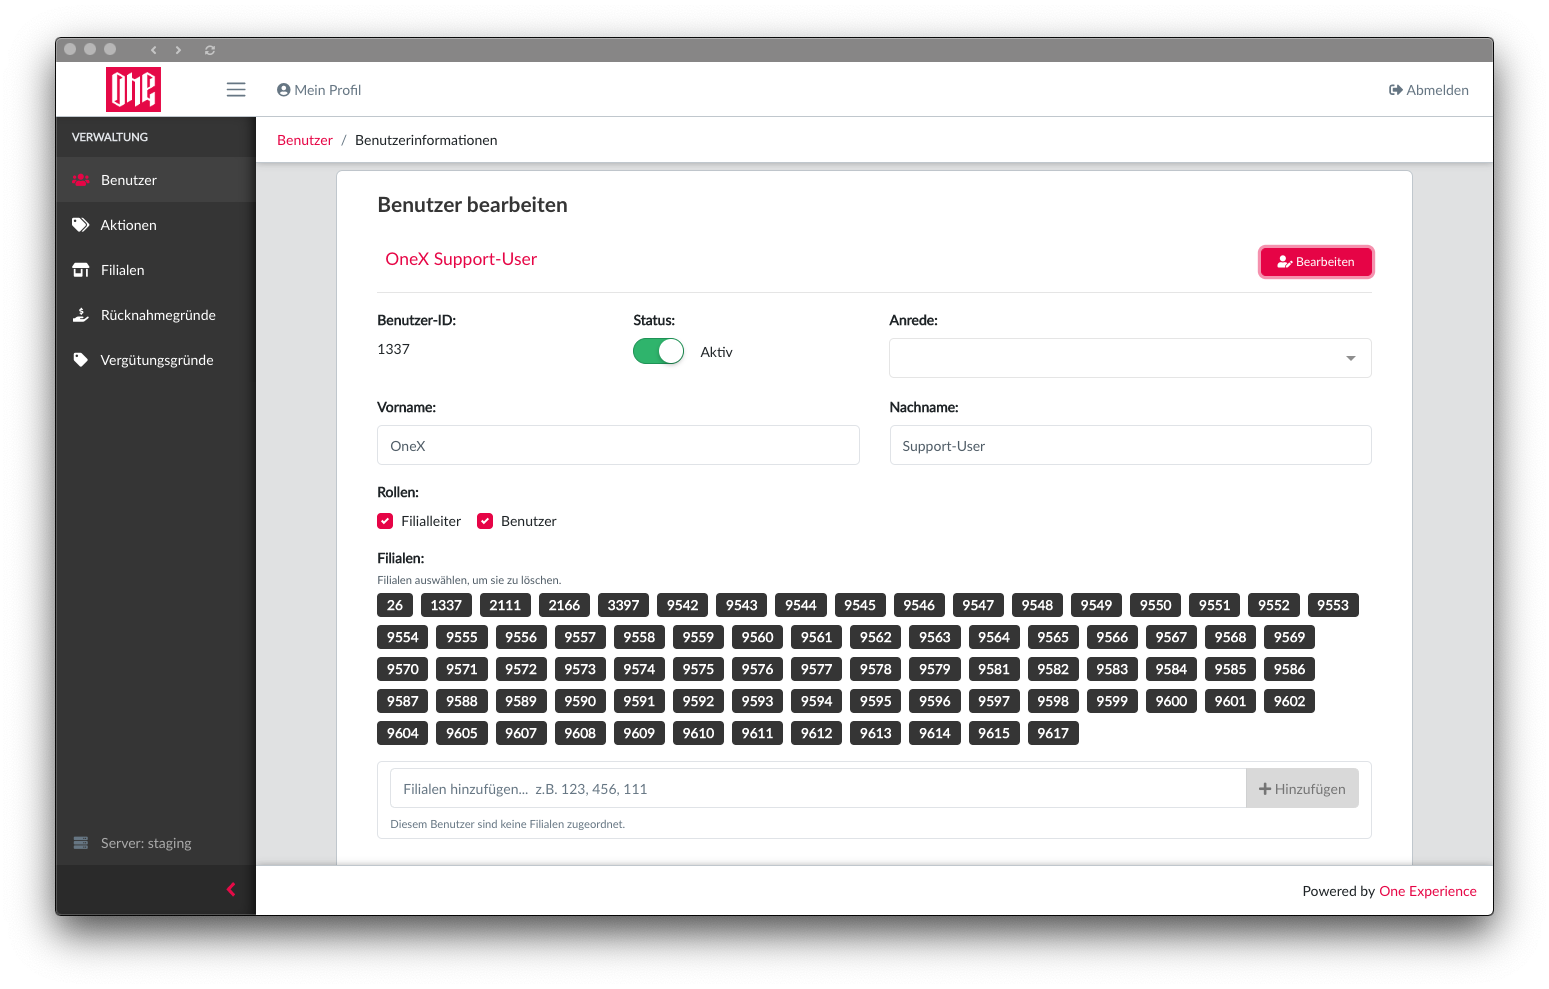Screen dimensions: 1549x989
Task: Open the Rücknahmegründe sidebar menu item
Action: [156, 315]
